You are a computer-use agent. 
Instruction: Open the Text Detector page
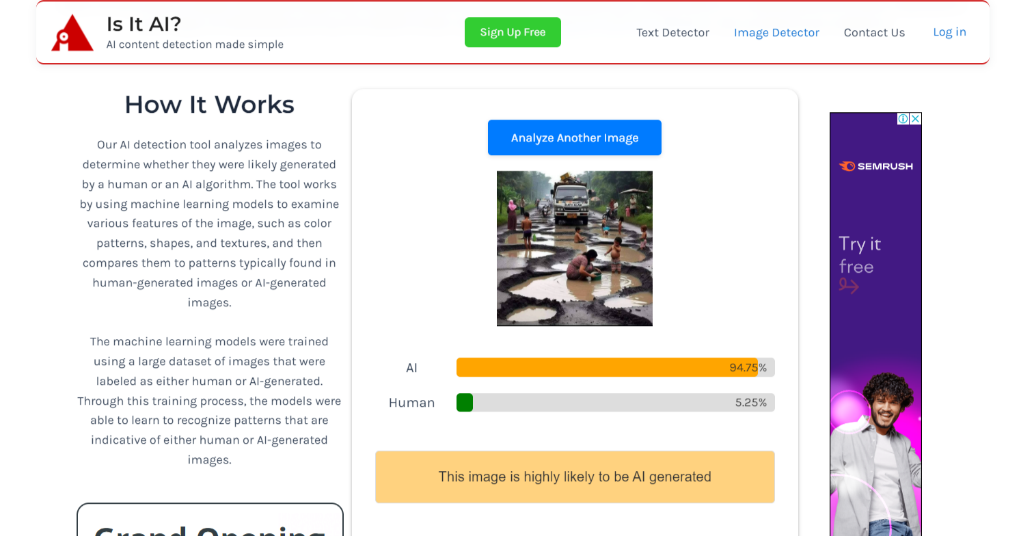pyautogui.click(x=673, y=33)
